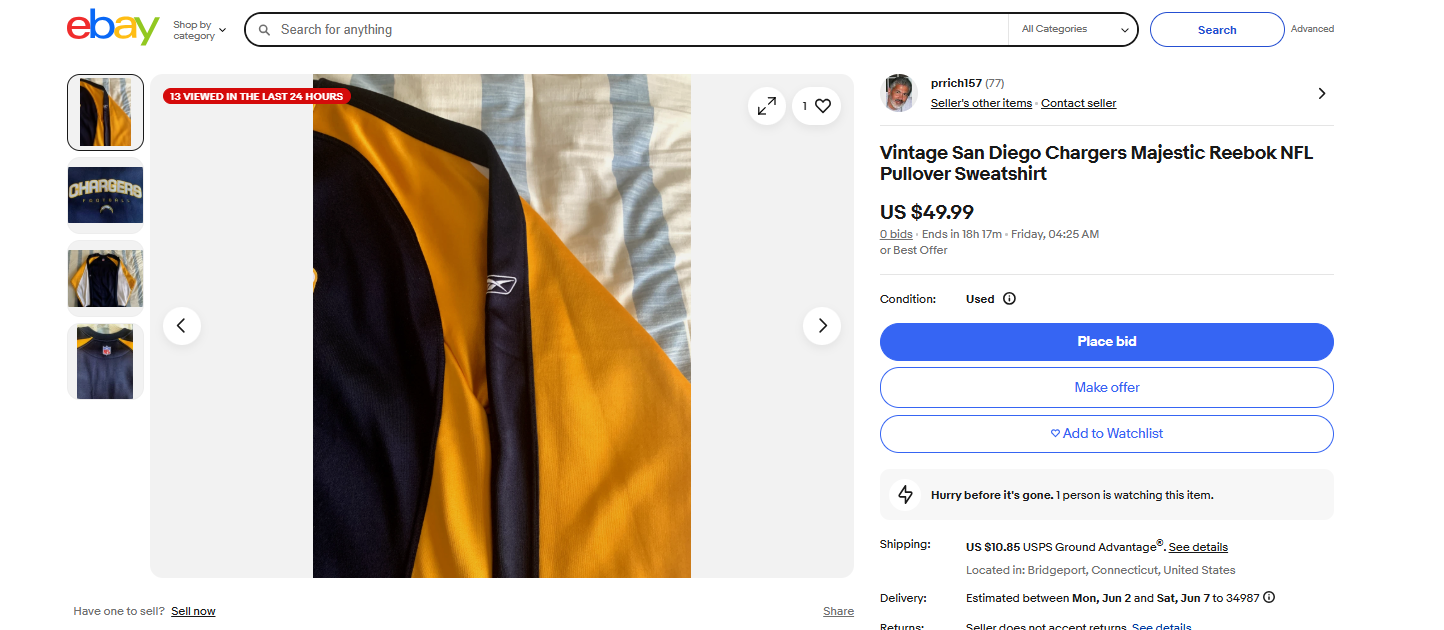The width and height of the screenshot is (1444, 630).
Task: Click the heart icon to like item
Action: (x=823, y=106)
